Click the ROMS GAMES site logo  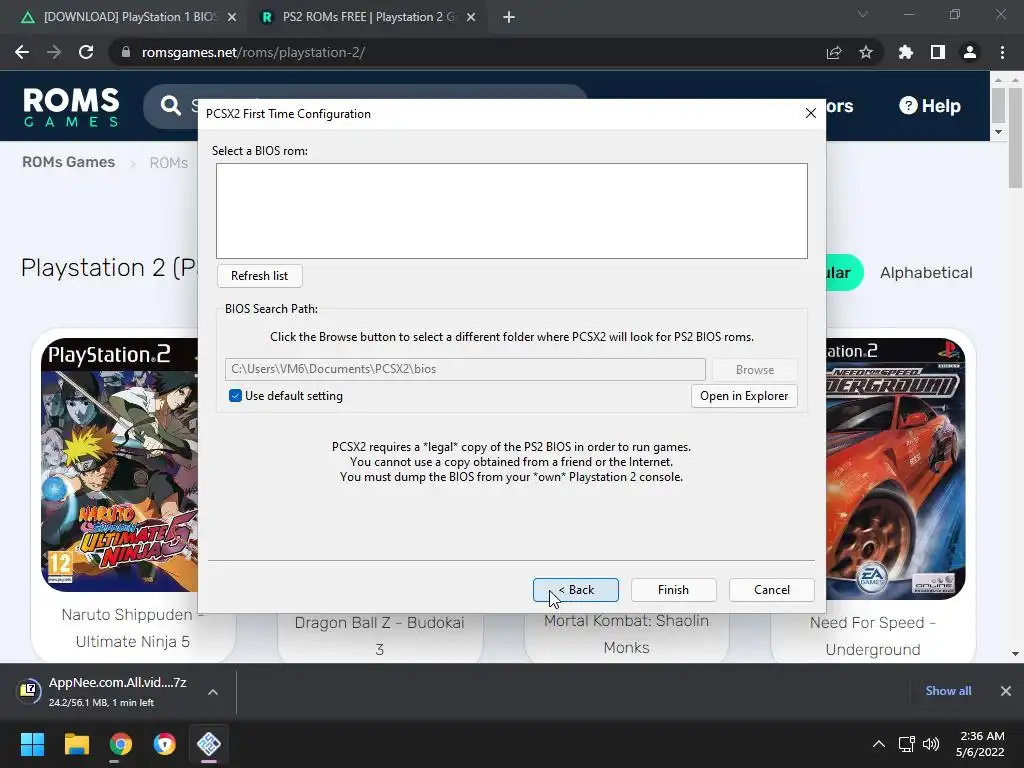coord(71,106)
